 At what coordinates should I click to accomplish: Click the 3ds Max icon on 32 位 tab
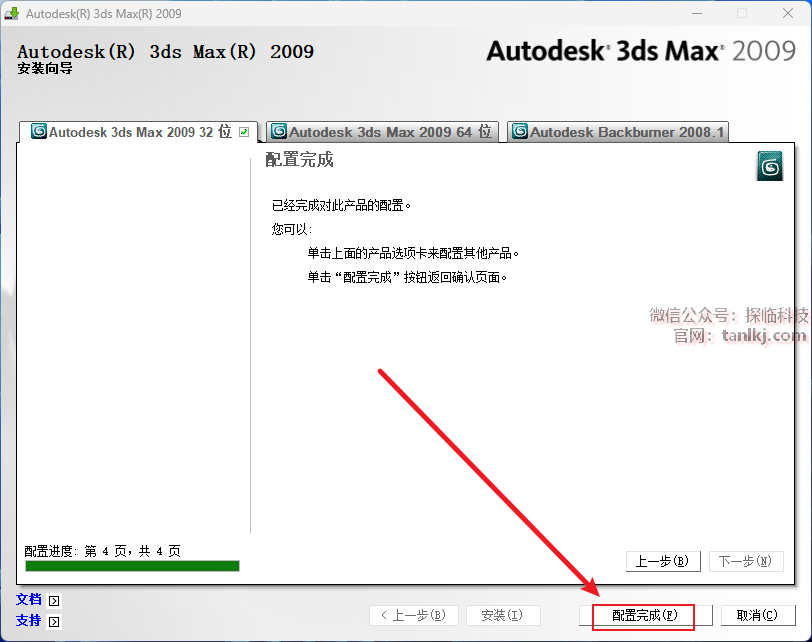coord(39,131)
